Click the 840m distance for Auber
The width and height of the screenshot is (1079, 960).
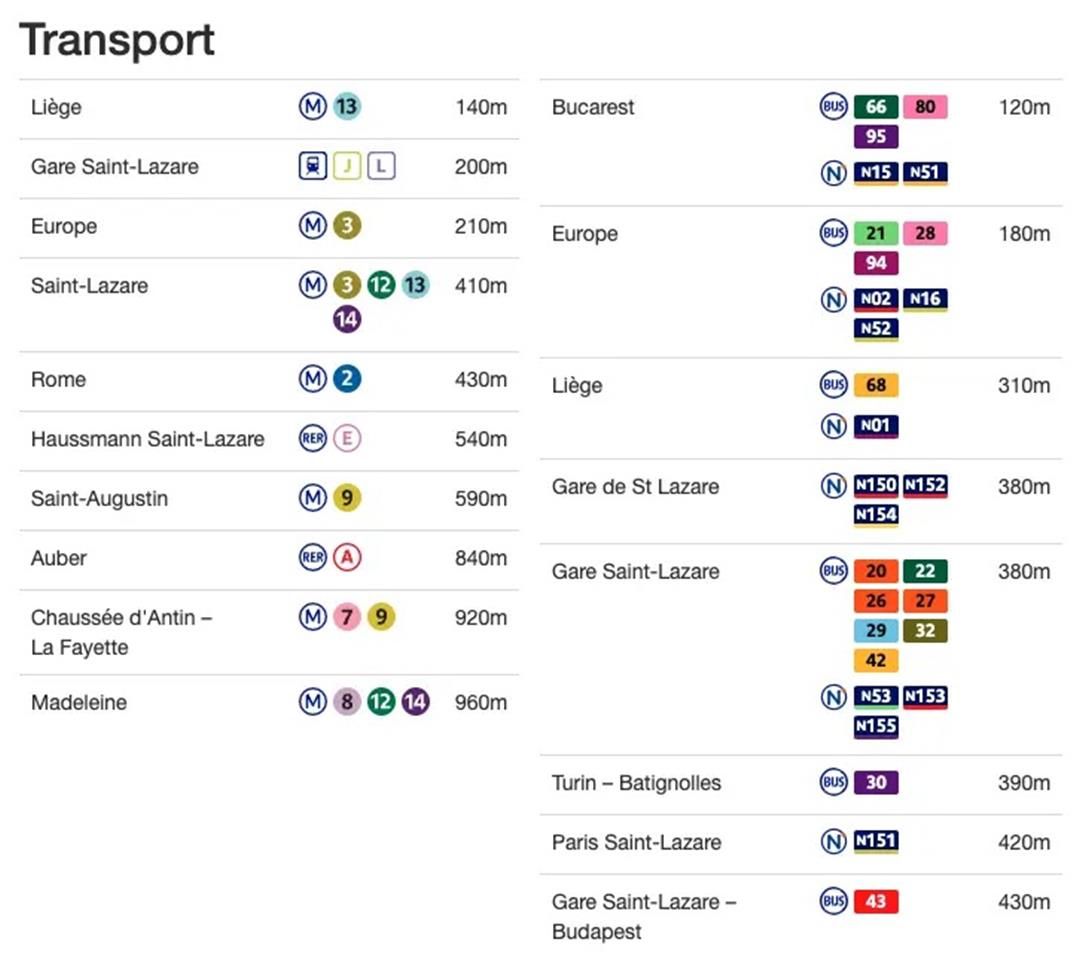[x=481, y=558]
